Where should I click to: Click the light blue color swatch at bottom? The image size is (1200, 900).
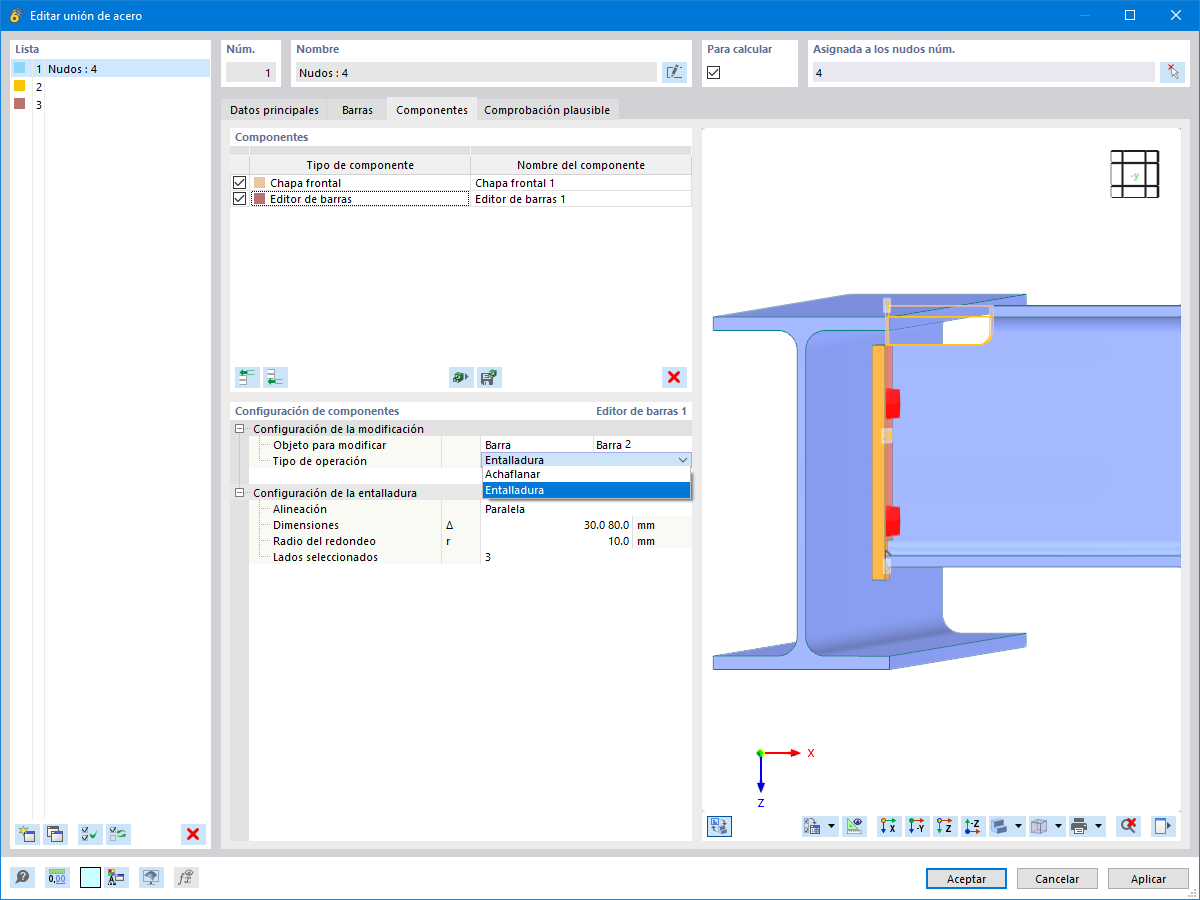point(90,878)
